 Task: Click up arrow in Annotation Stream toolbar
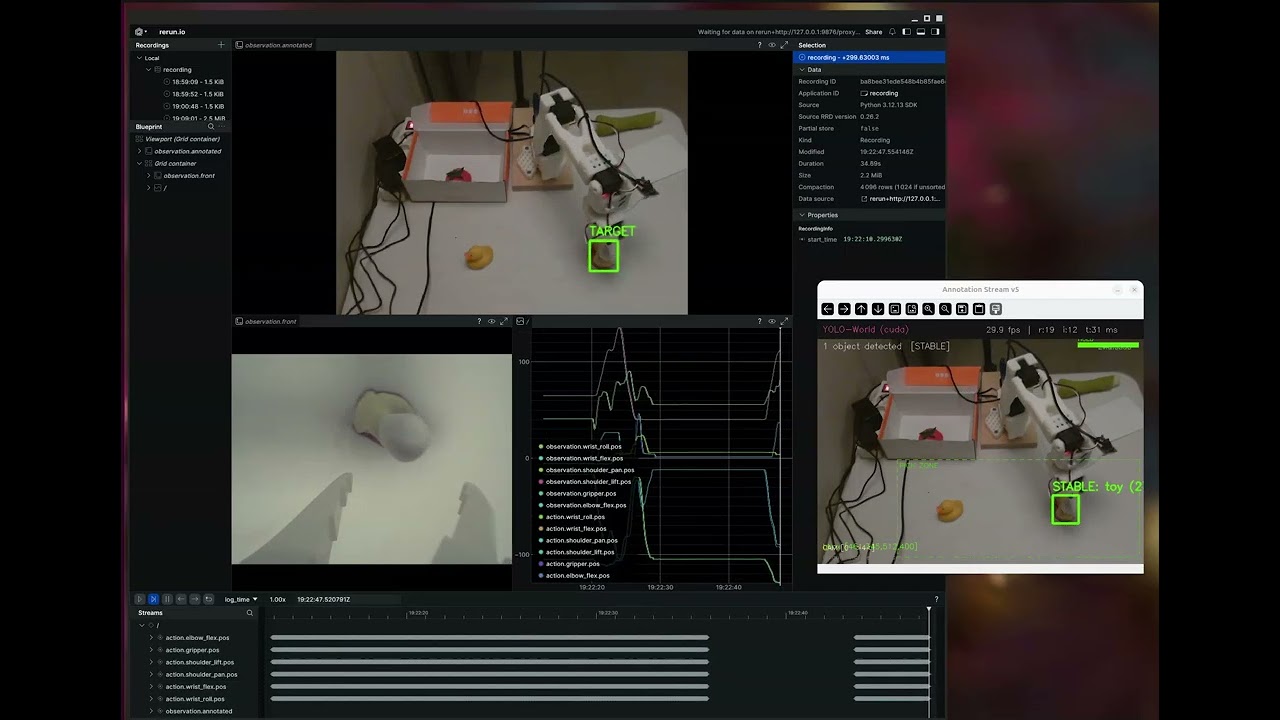pyautogui.click(x=861, y=309)
